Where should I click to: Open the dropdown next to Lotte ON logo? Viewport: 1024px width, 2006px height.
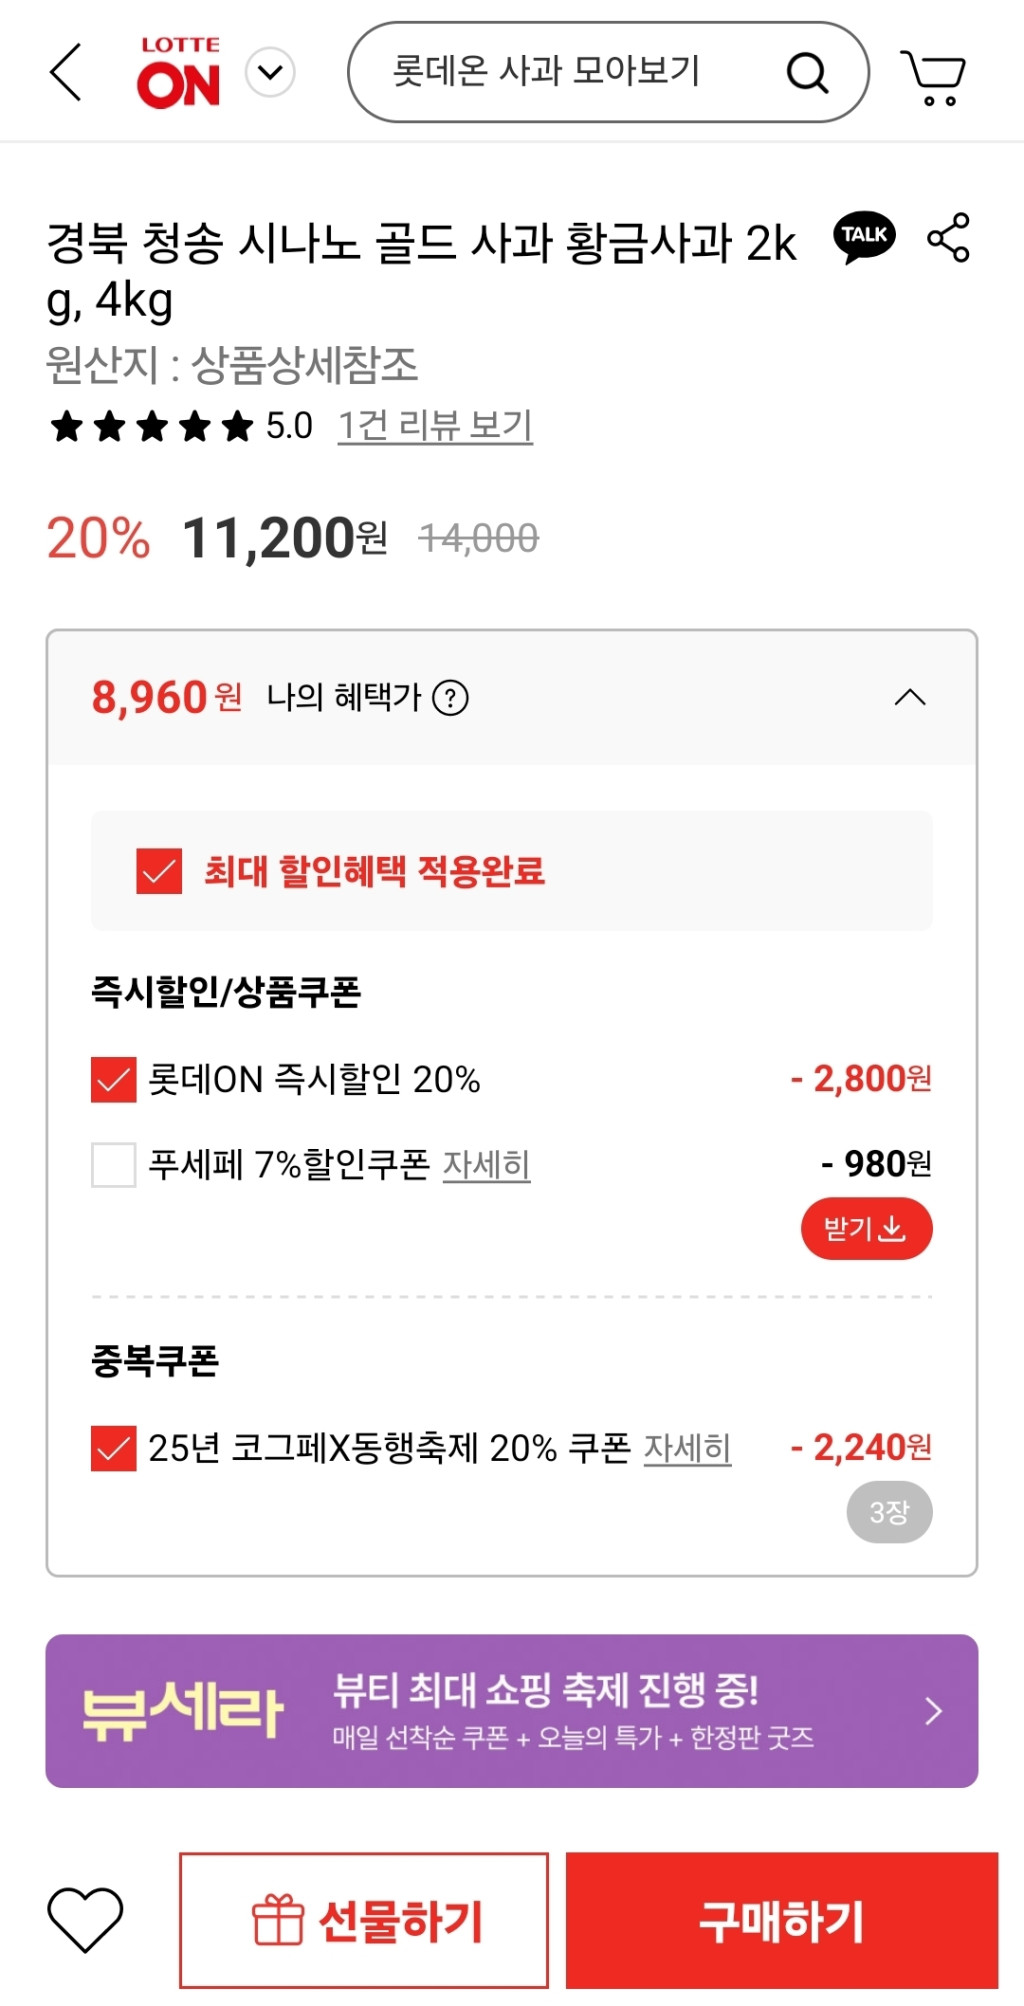pyautogui.click(x=270, y=73)
